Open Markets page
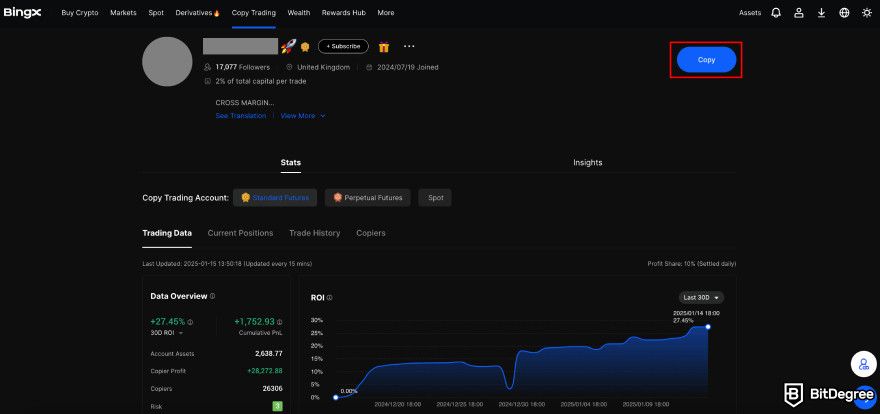 (x=123, y=12)
